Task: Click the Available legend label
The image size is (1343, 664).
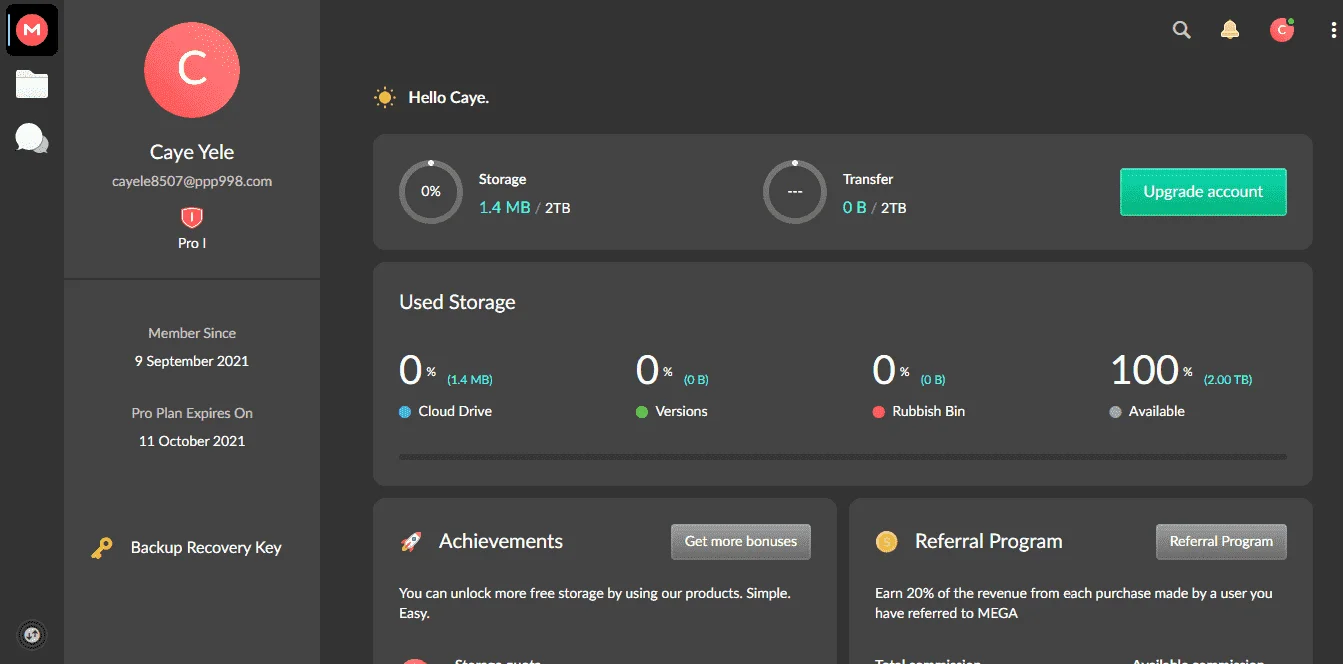Action: tap(1156, 411)
